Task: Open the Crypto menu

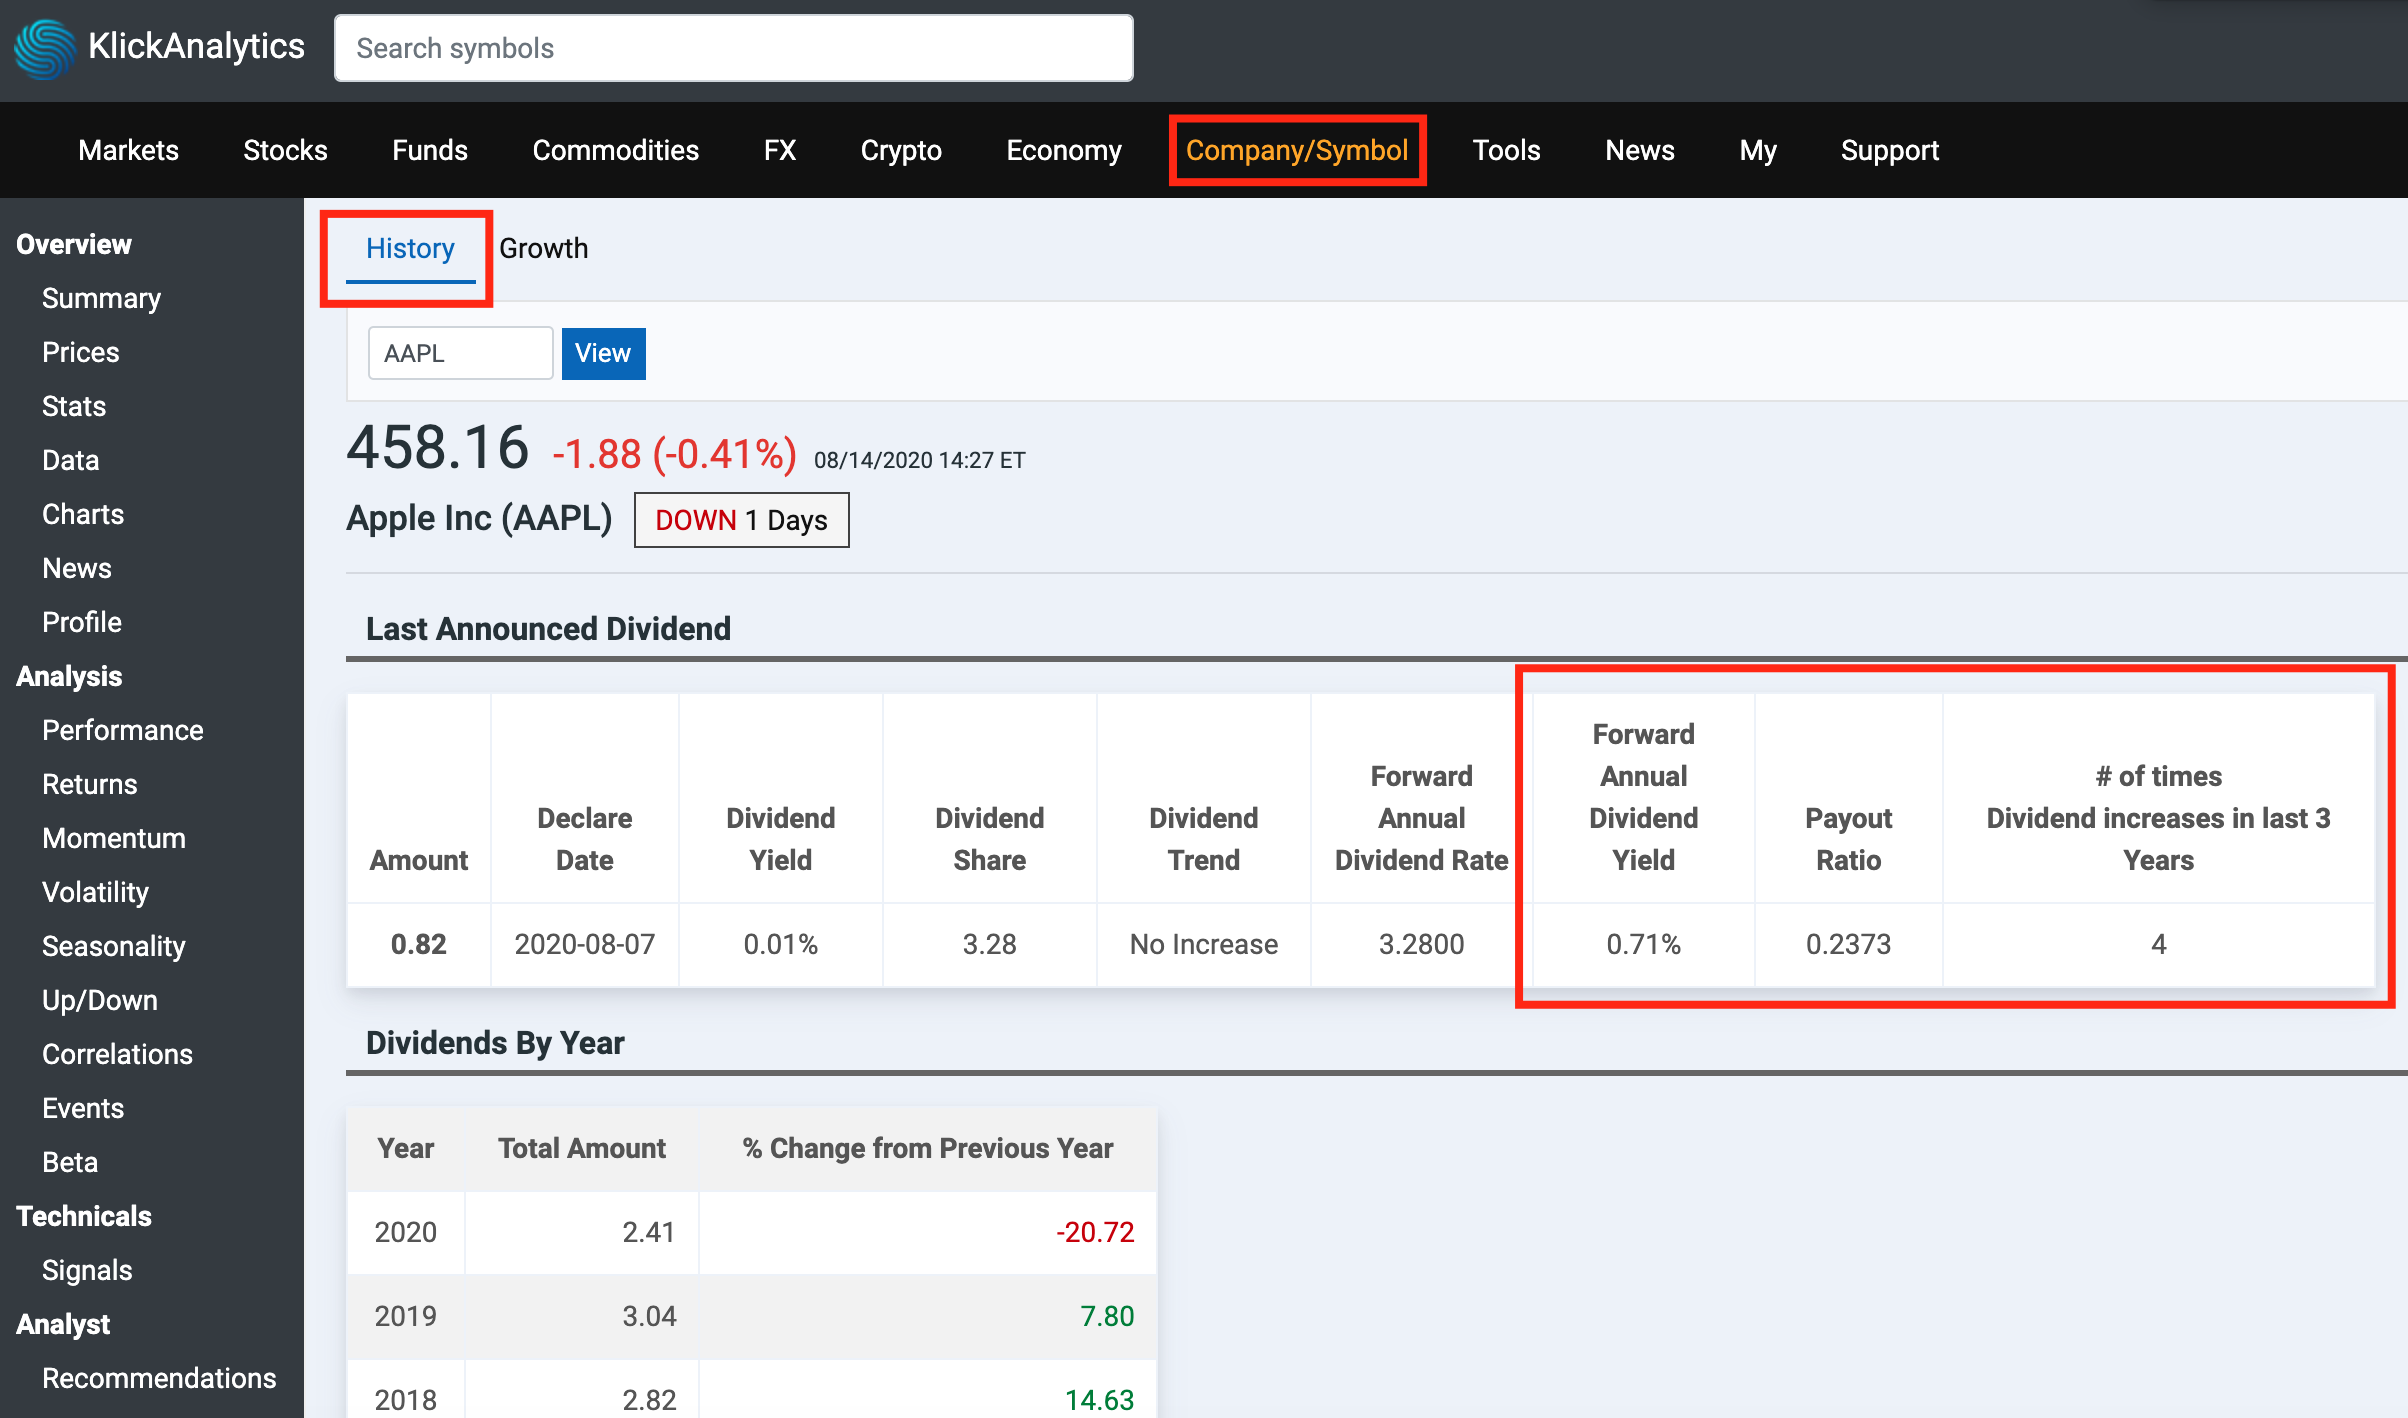Action: pyautogui.click(x=901, y=150)
